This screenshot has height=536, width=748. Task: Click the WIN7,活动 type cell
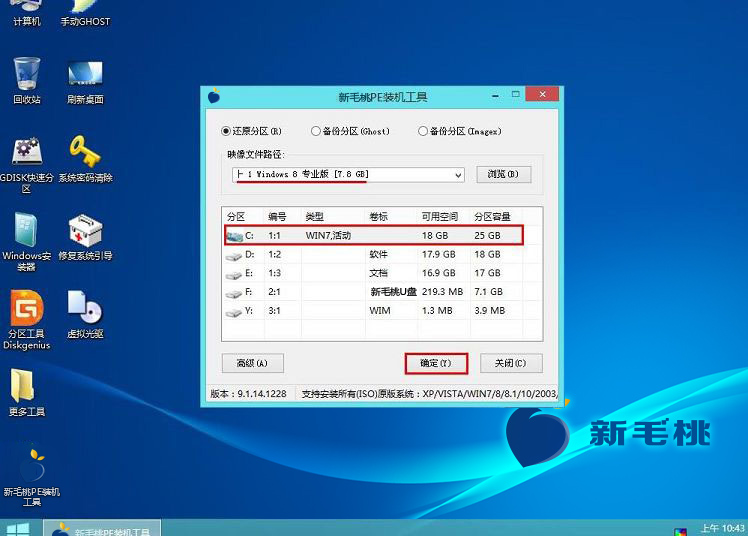tap(328, 236)
